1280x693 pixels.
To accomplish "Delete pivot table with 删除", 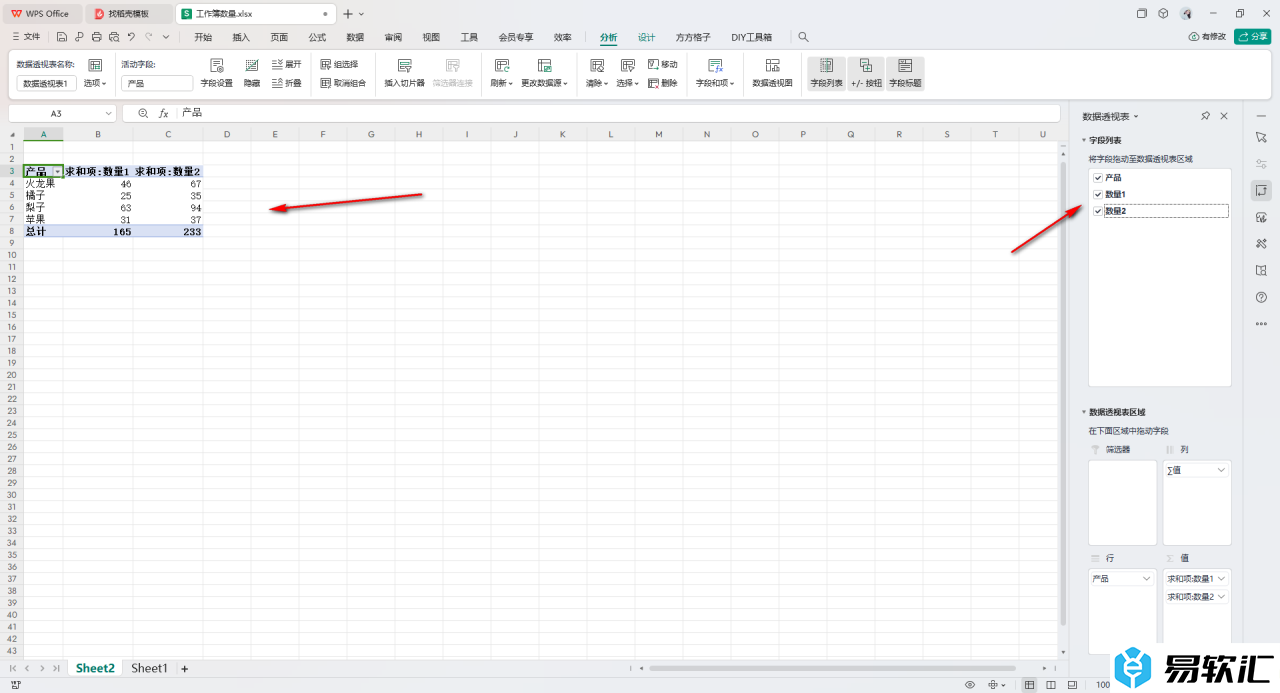I will [x=662, y=83].
